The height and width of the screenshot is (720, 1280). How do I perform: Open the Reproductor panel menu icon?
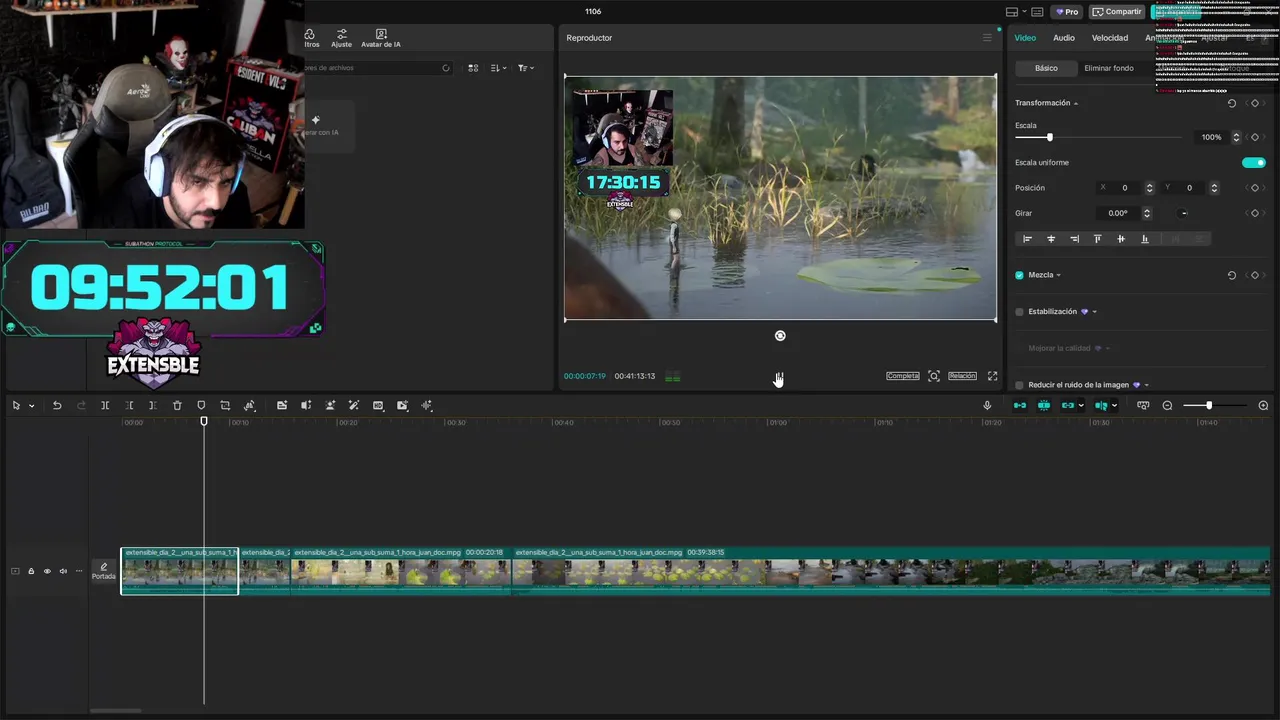(x=987, y=38)
